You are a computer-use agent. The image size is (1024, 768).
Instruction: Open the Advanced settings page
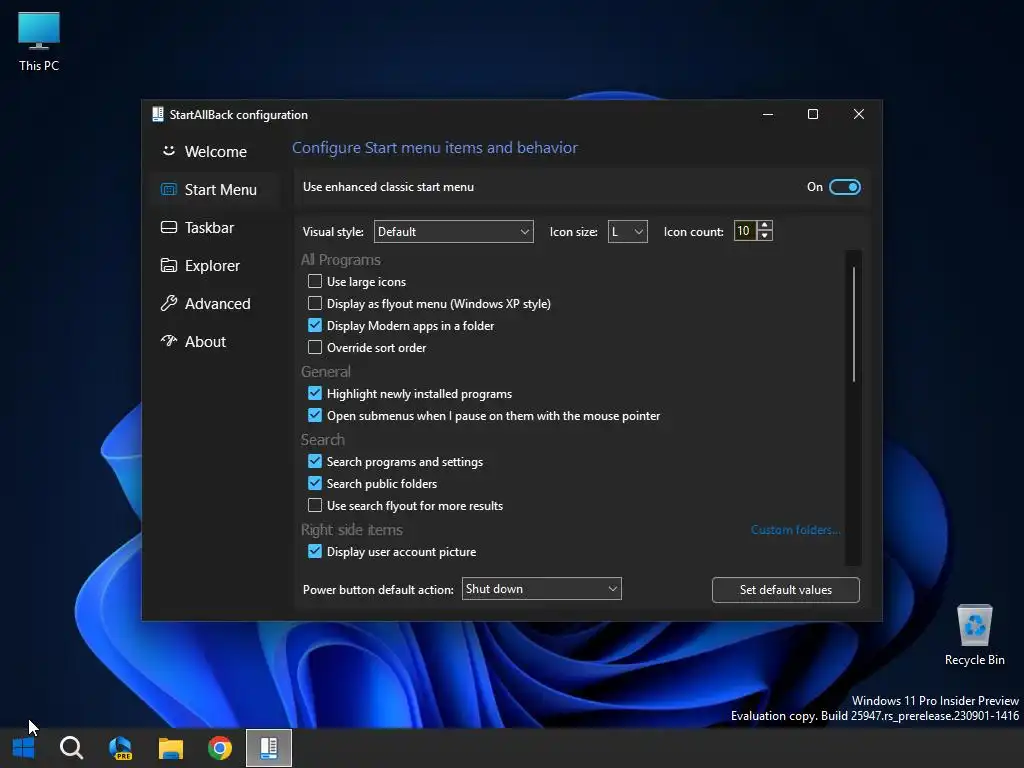(x=216, y=303)
